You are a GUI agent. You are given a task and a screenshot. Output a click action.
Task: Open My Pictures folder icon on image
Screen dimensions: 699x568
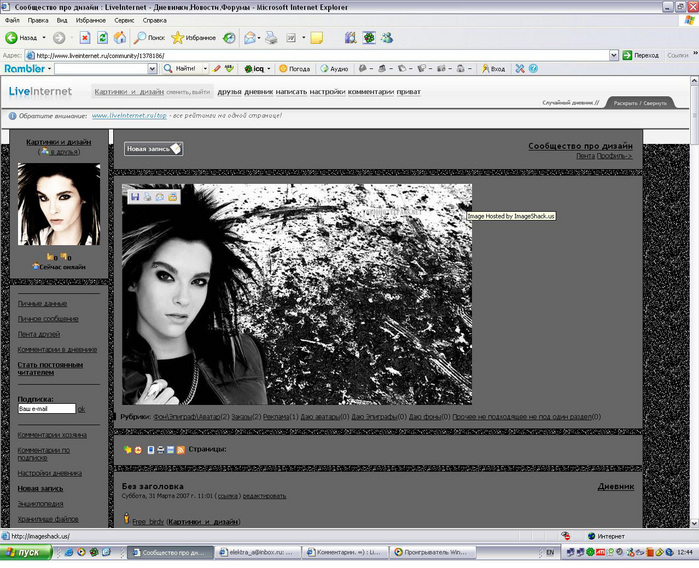point(173,197)
